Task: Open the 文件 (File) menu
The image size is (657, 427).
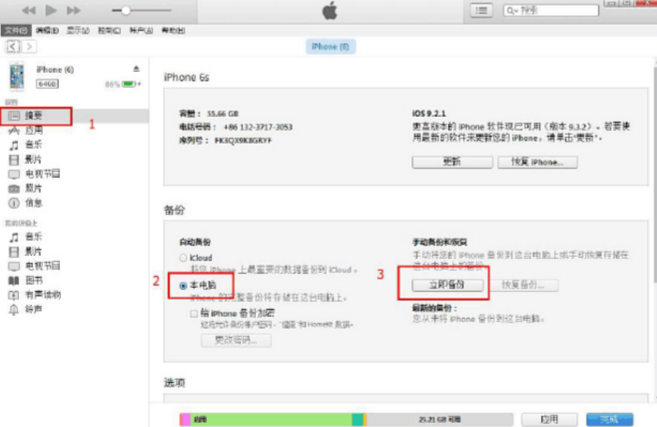Action: tap(12, 32)
